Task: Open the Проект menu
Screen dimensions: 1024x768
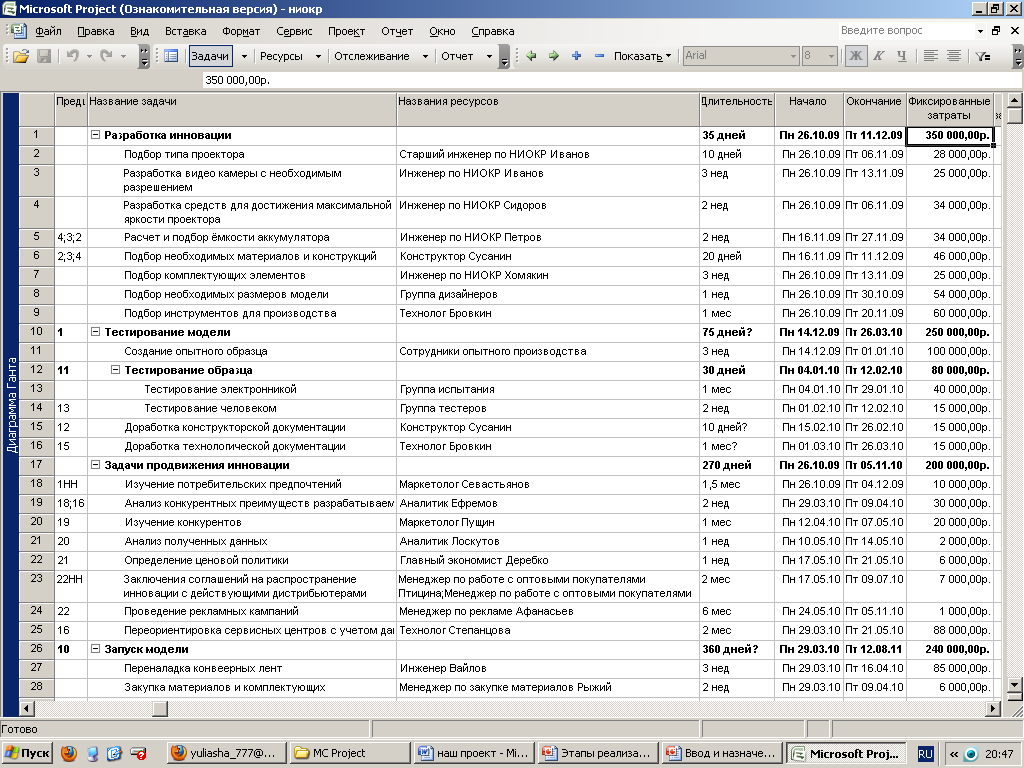Action: (x=346, y=31)
